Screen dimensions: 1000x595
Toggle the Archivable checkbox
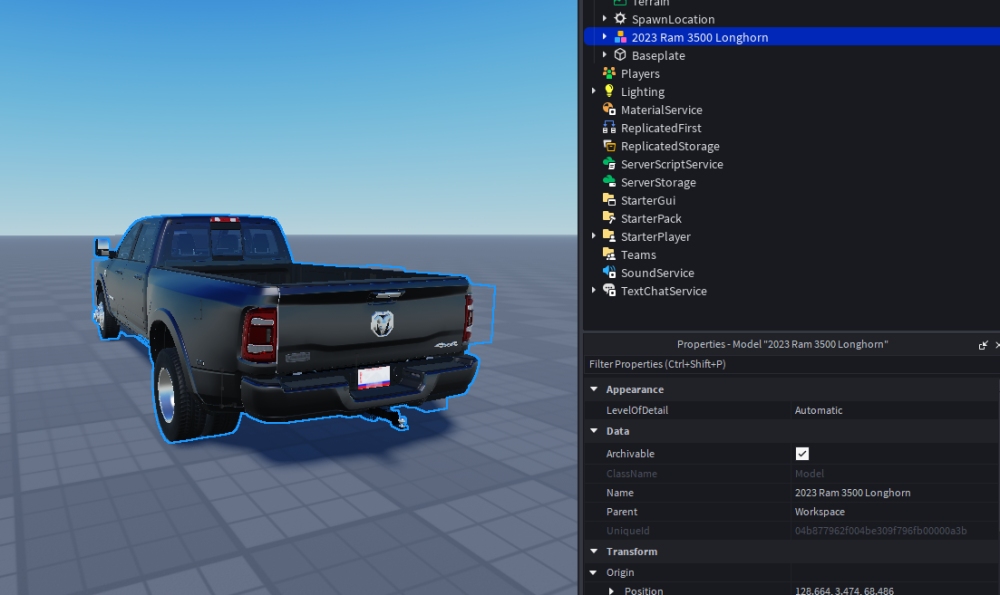(802, 453)
